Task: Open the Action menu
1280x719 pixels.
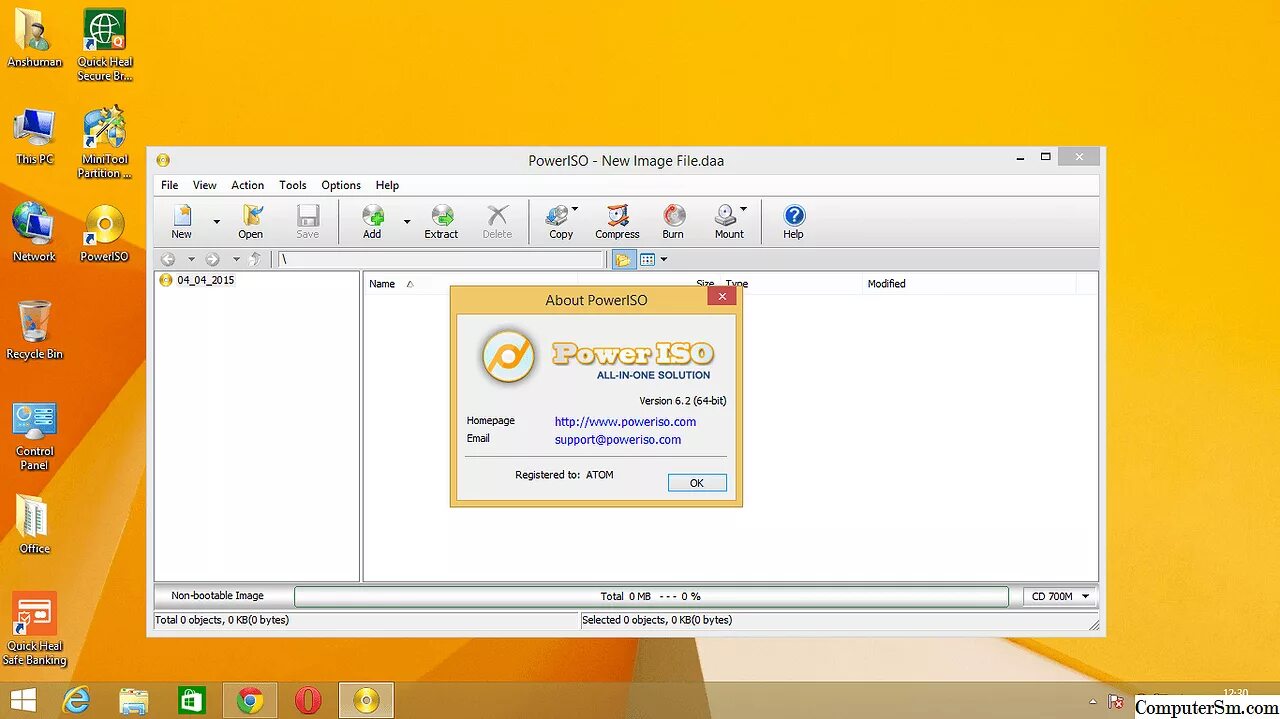Action: 248,185
